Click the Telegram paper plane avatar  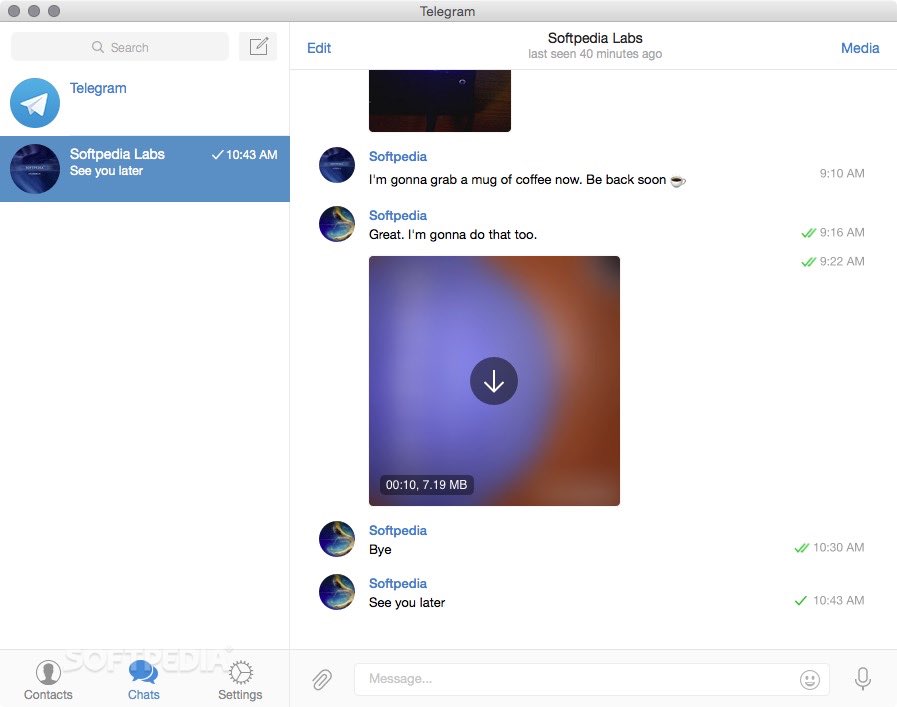coord(35,103)
